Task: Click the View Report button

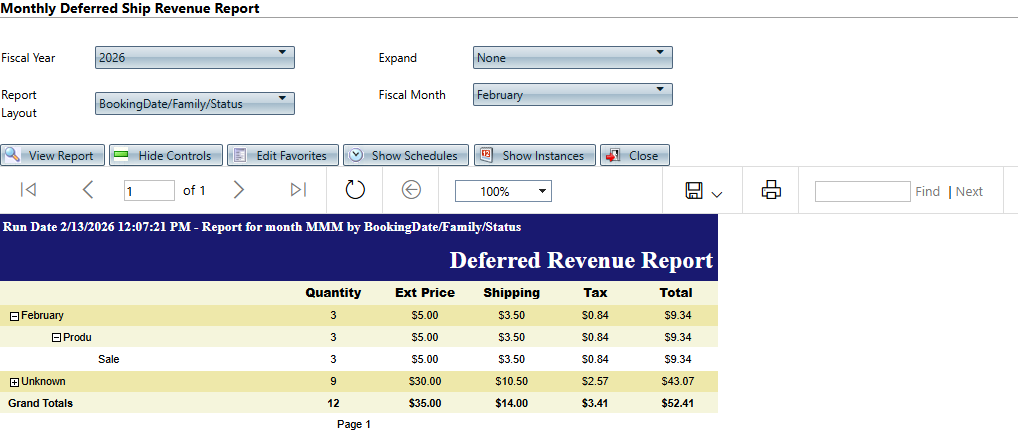Action: tap(53, 156)
